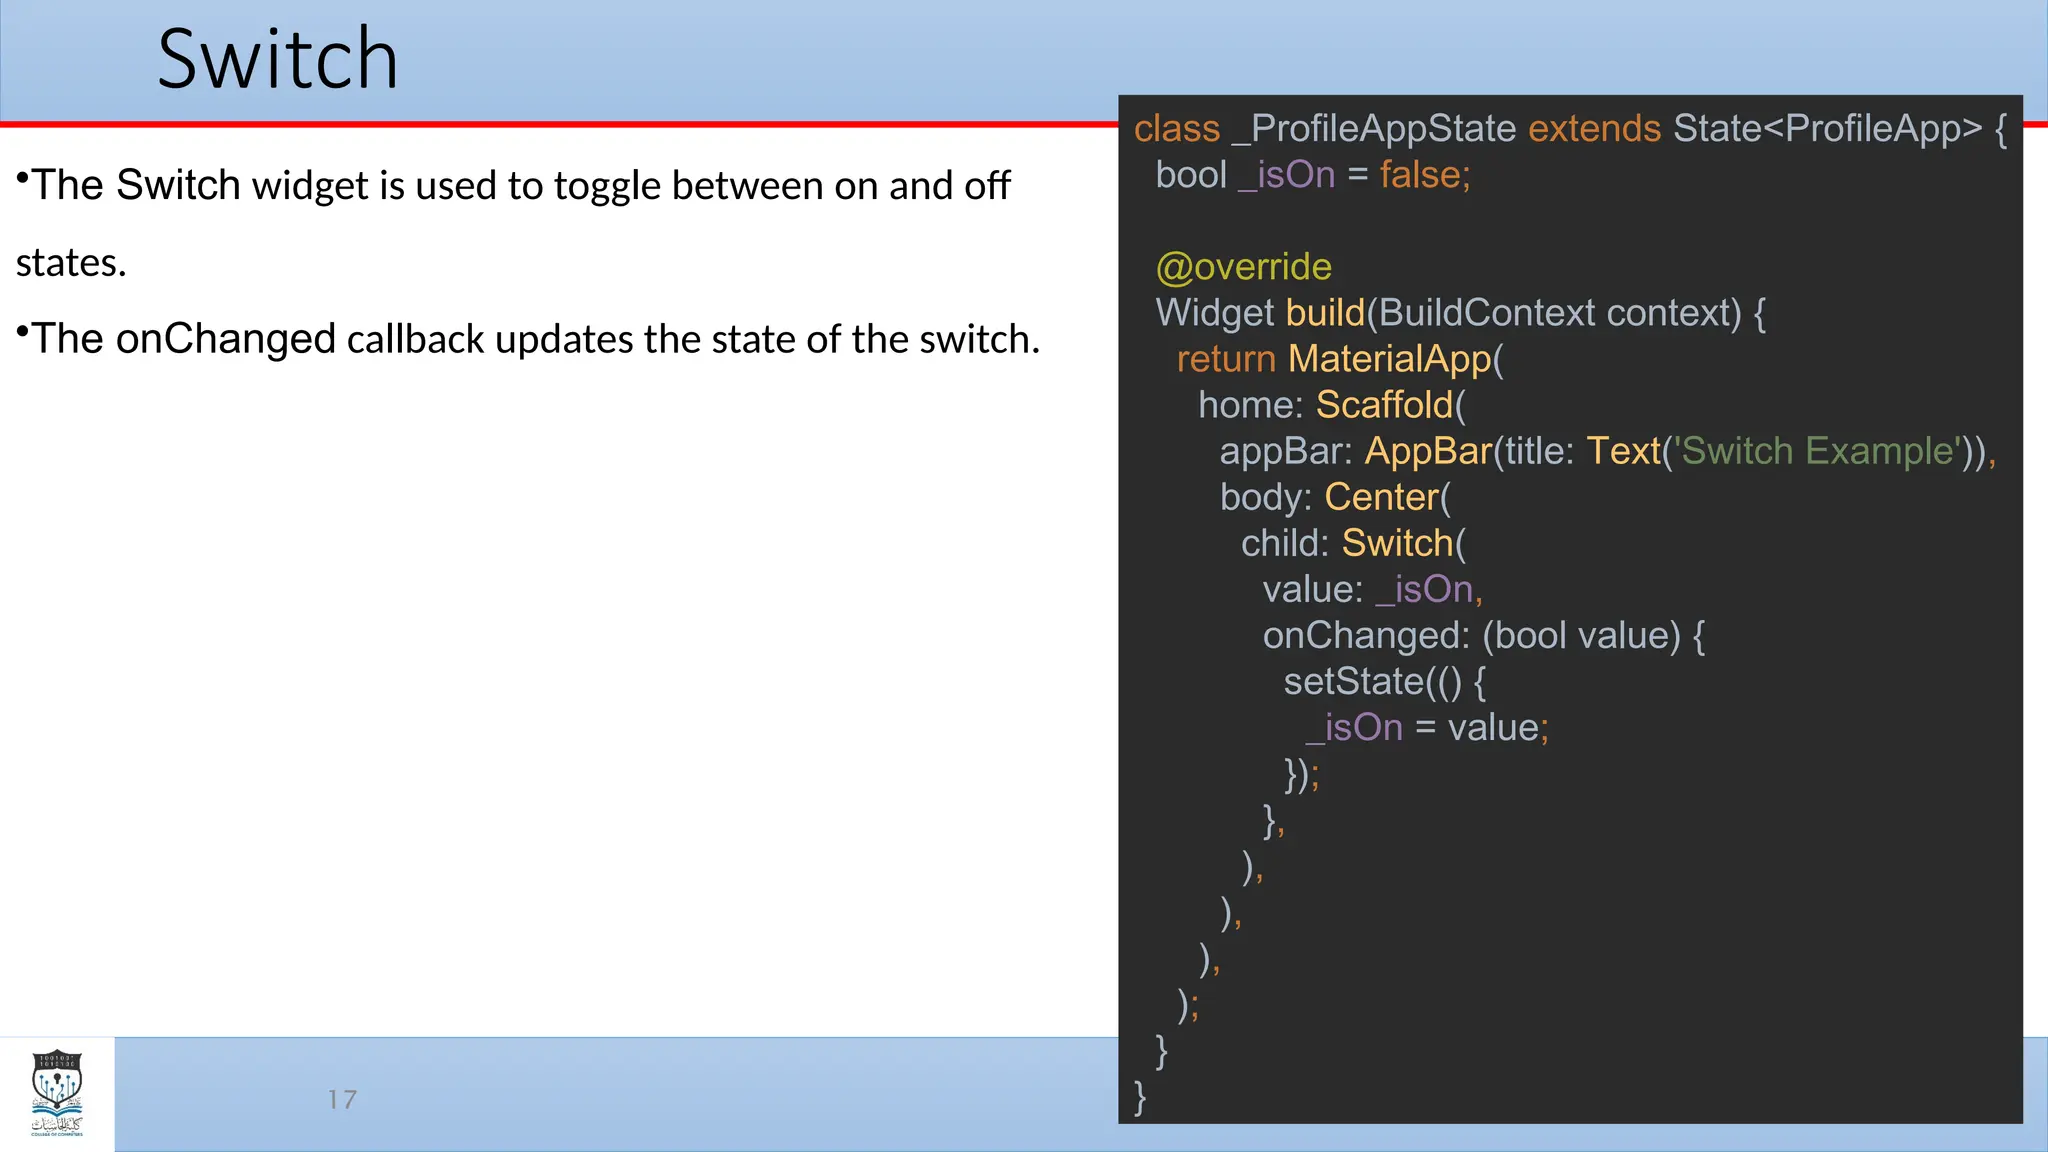This screenshot has height=1152, width=2048.
Task: Click the 'body: Center(' code line
Action: [1335, 497]
